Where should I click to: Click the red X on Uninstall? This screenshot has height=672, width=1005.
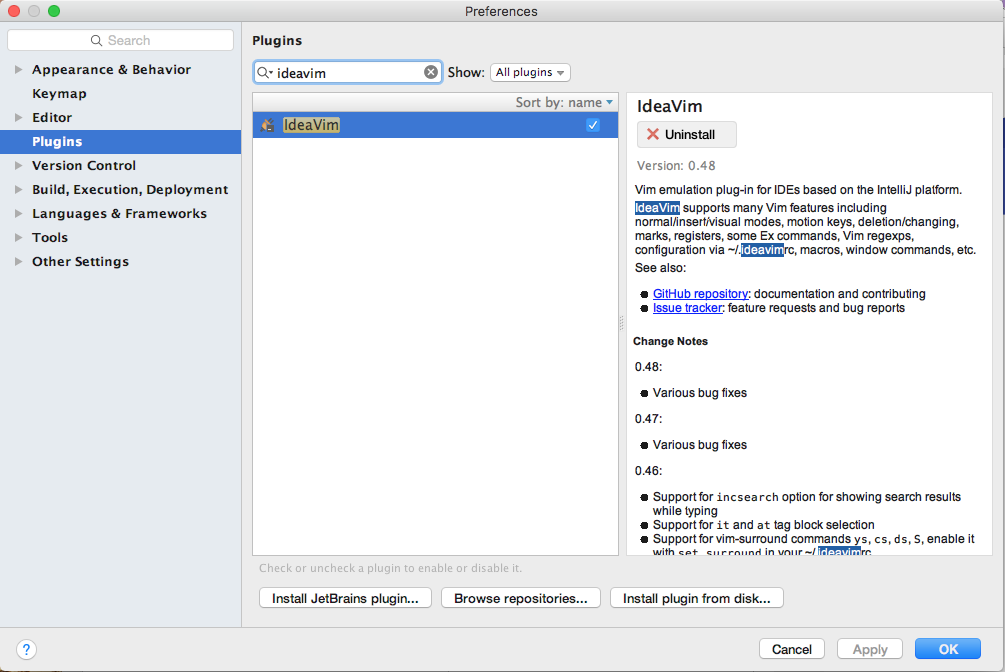(652, 134)
